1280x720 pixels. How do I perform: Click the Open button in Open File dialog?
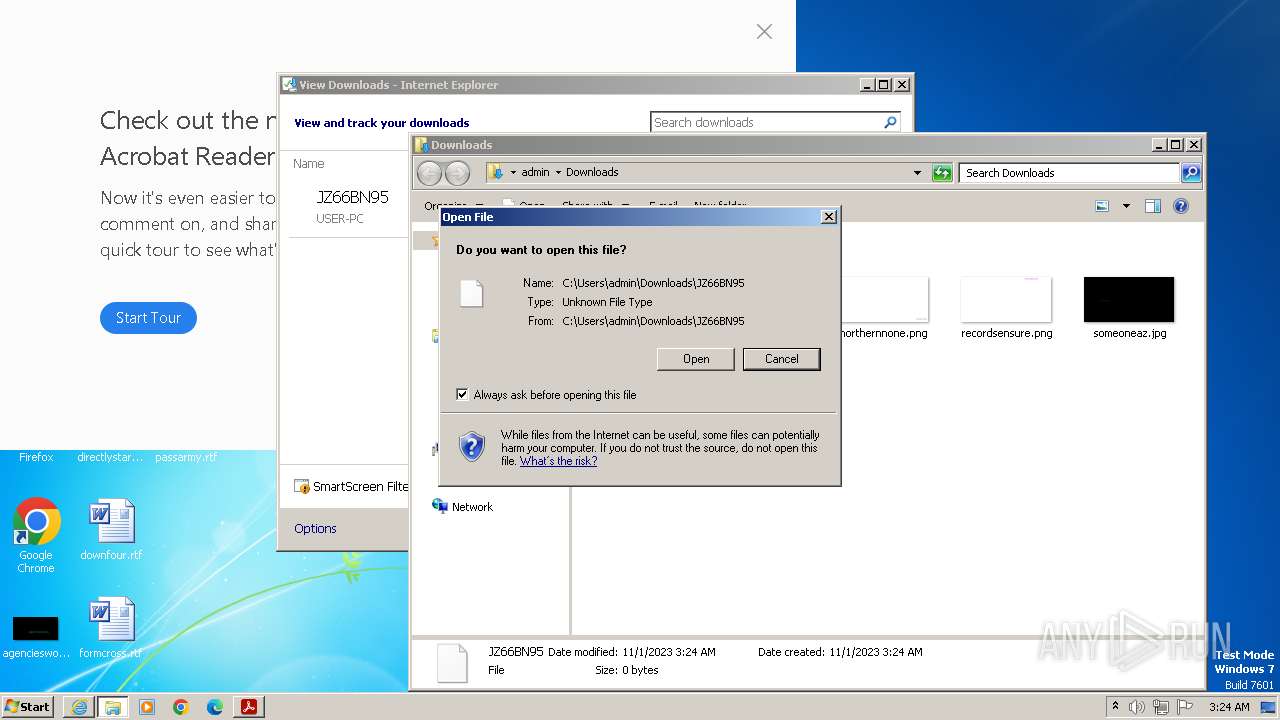[696, 359]
